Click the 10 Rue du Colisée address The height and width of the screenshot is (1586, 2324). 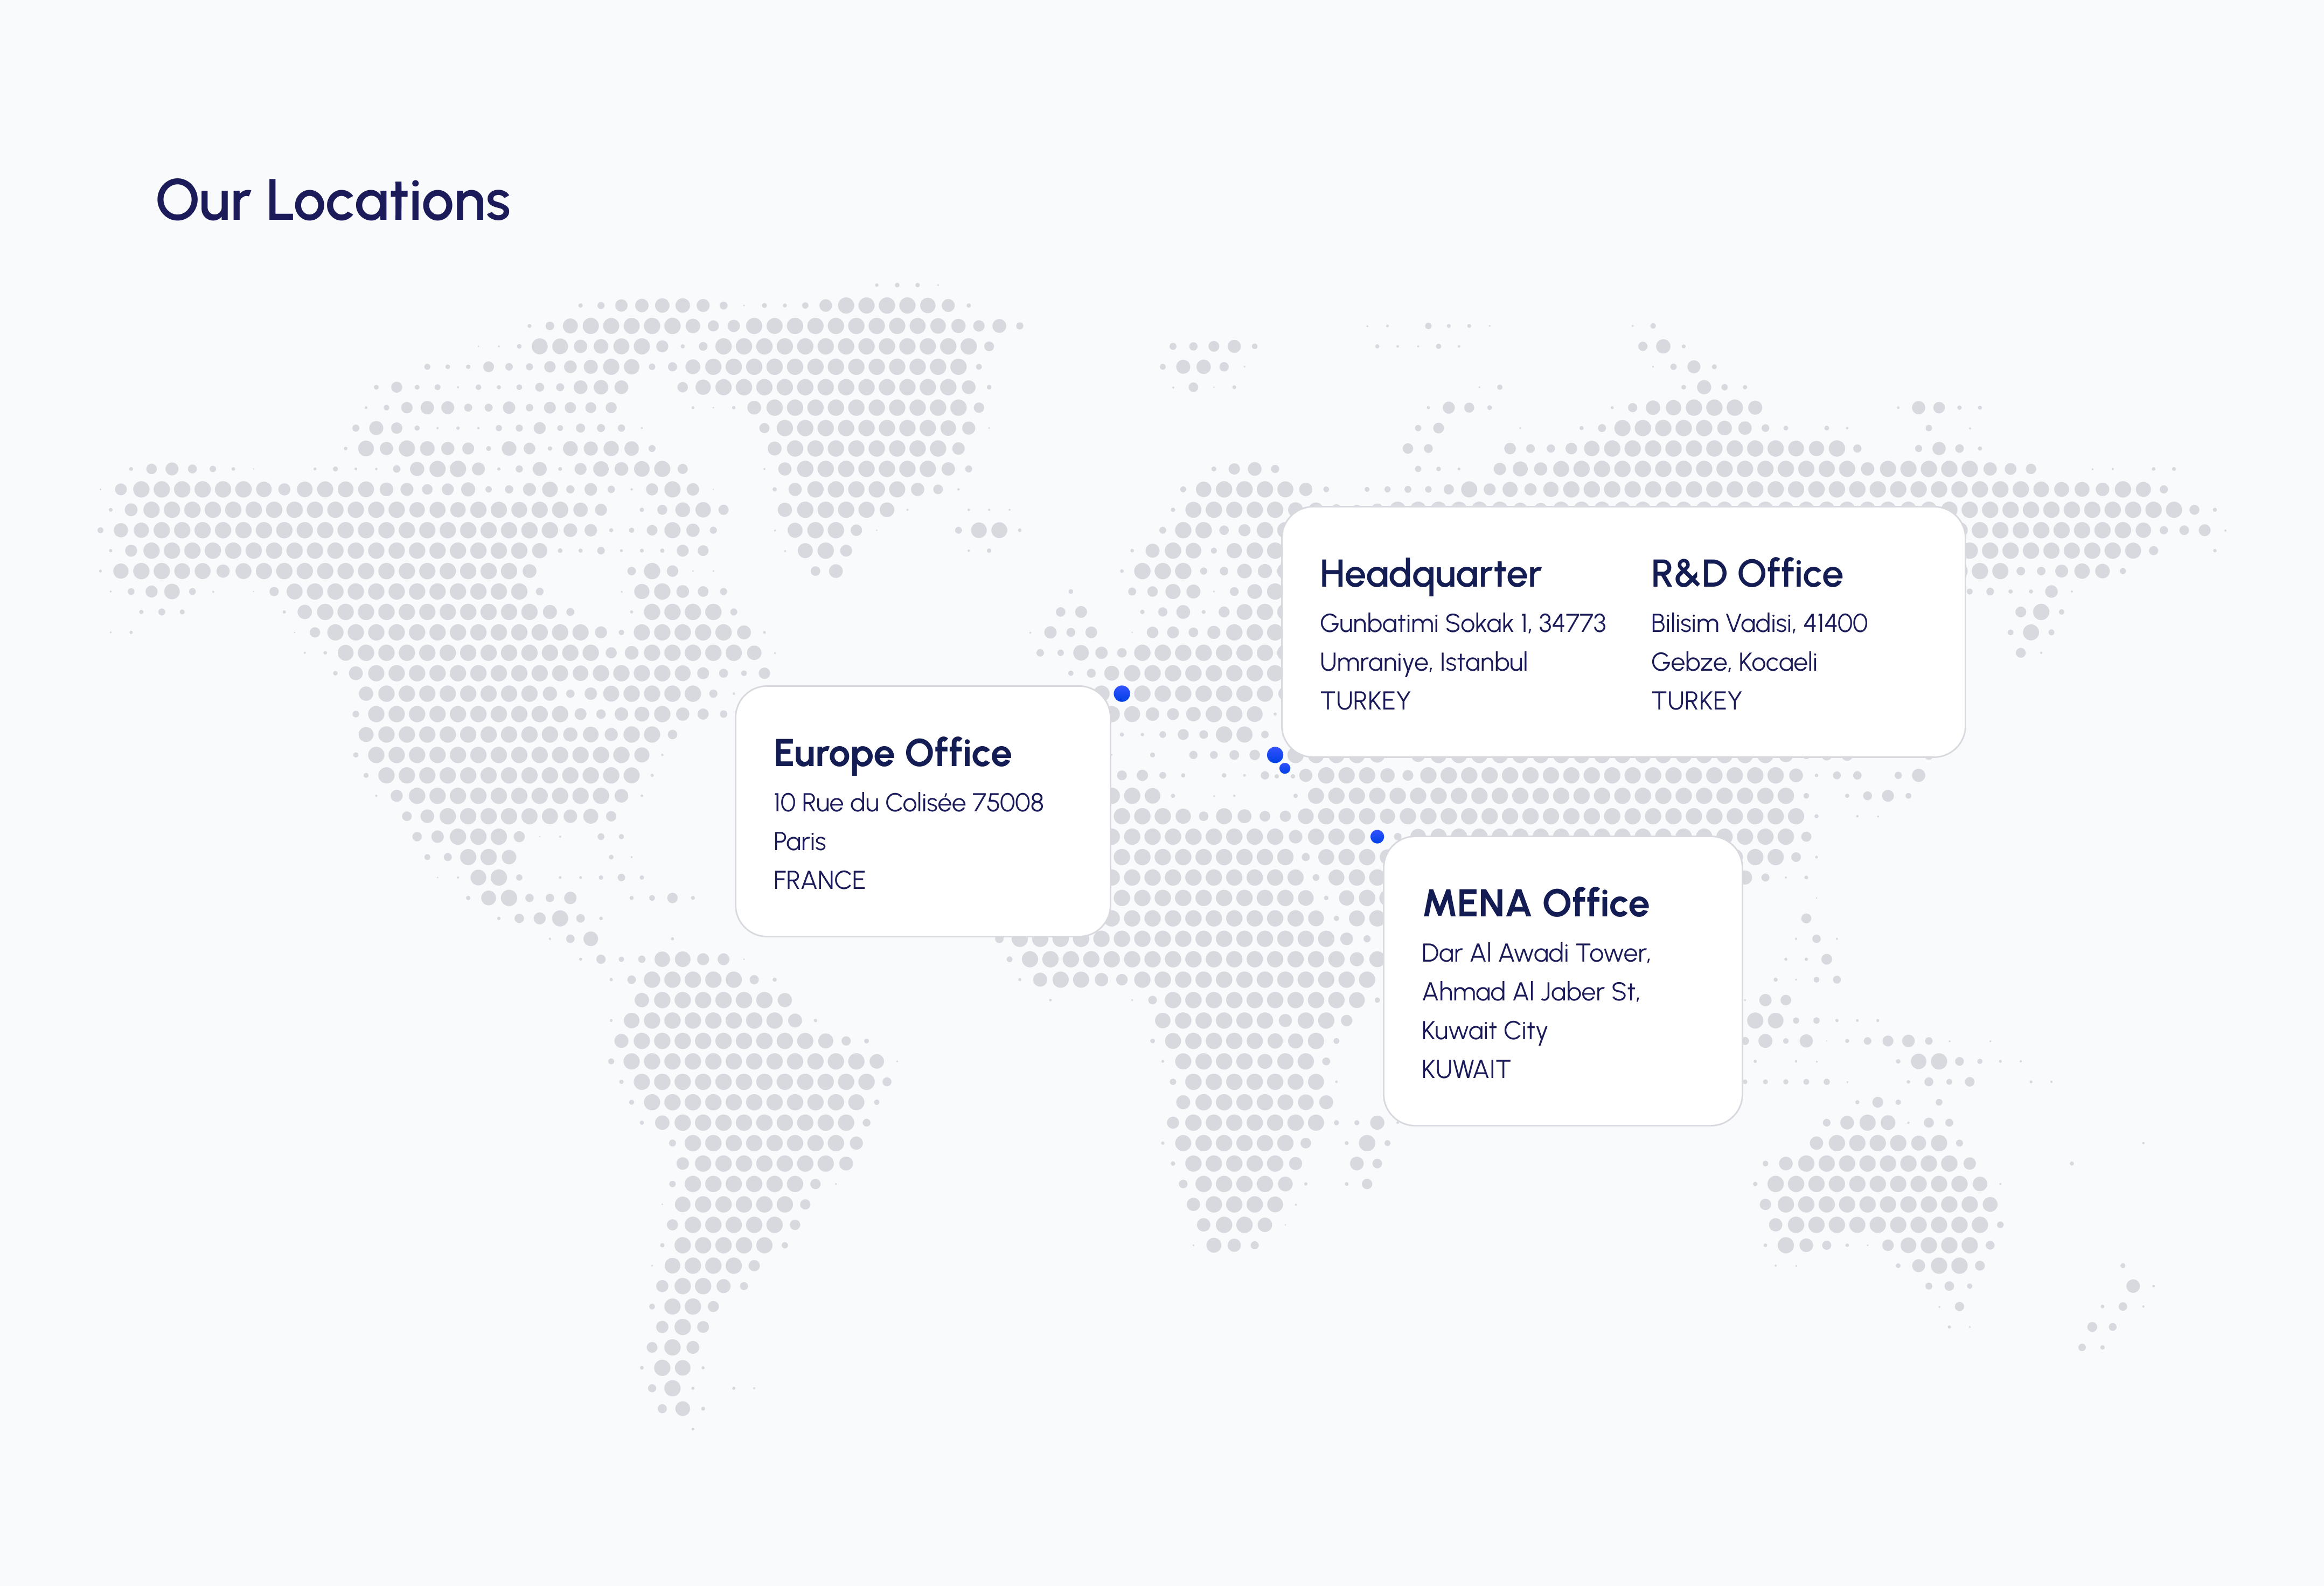pyautogui.click(x=908, y=802)
